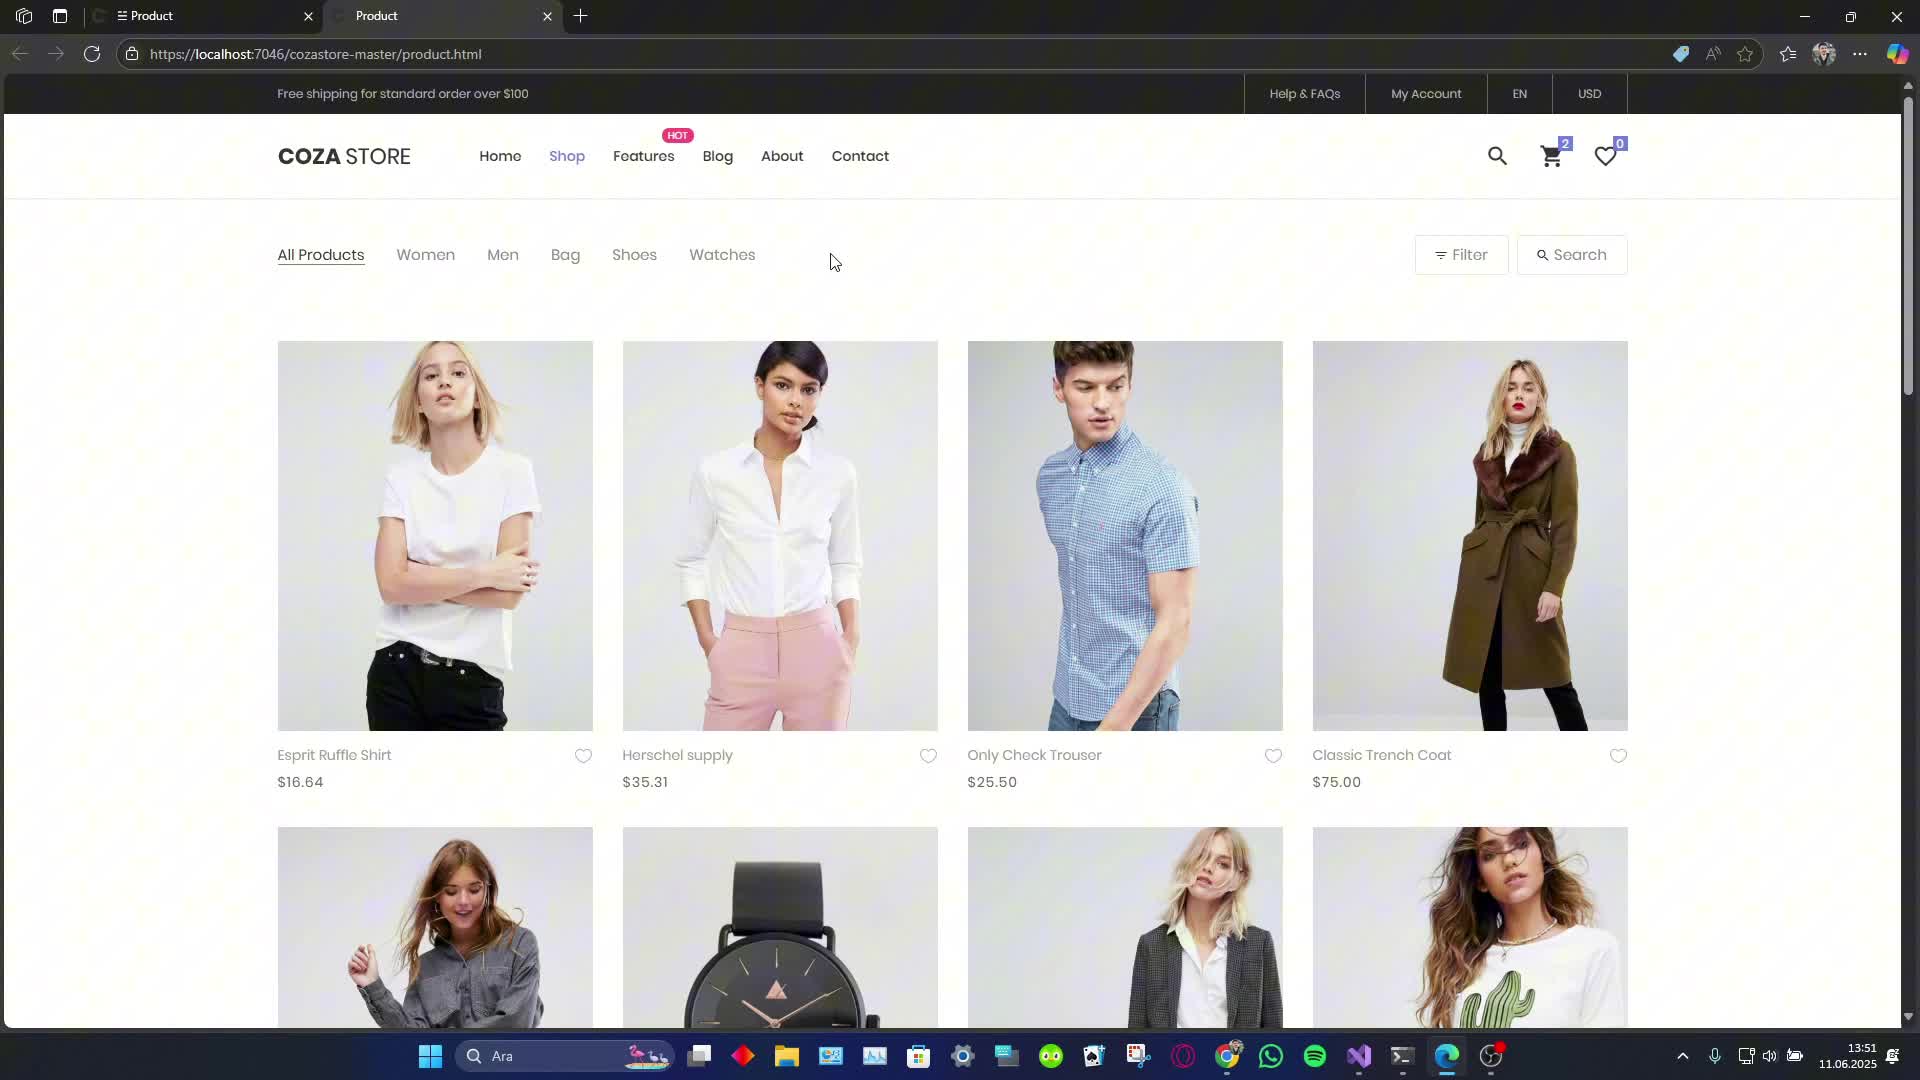
Task: Add Only Check Trouser to wishlist
Action: point(1273,756)
